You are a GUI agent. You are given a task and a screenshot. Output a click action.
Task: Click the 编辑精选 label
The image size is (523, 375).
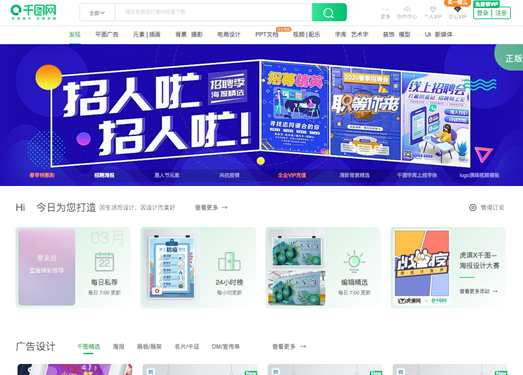pyautogui.click(x=354, y=282)
